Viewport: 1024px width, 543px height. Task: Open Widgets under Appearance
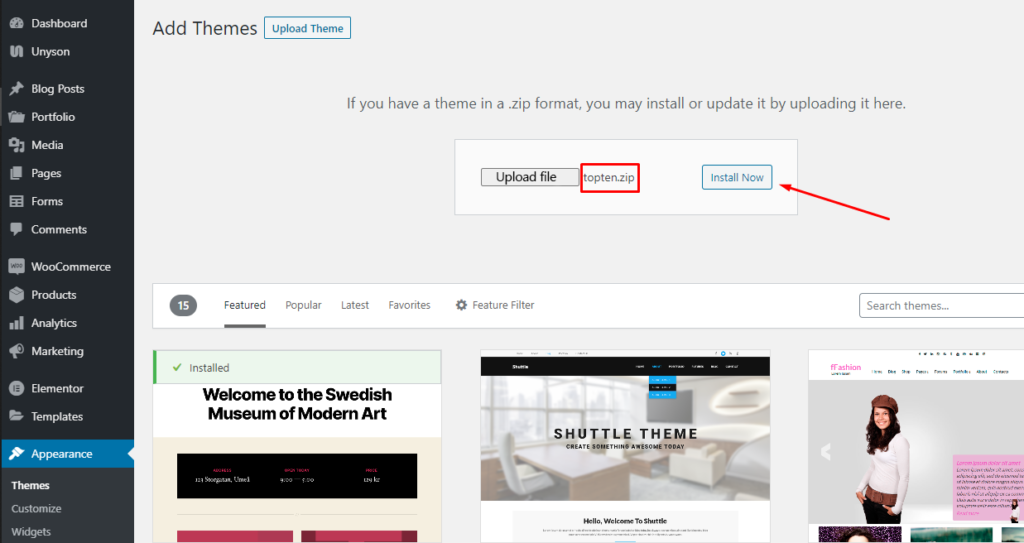[x=31, y=532]
